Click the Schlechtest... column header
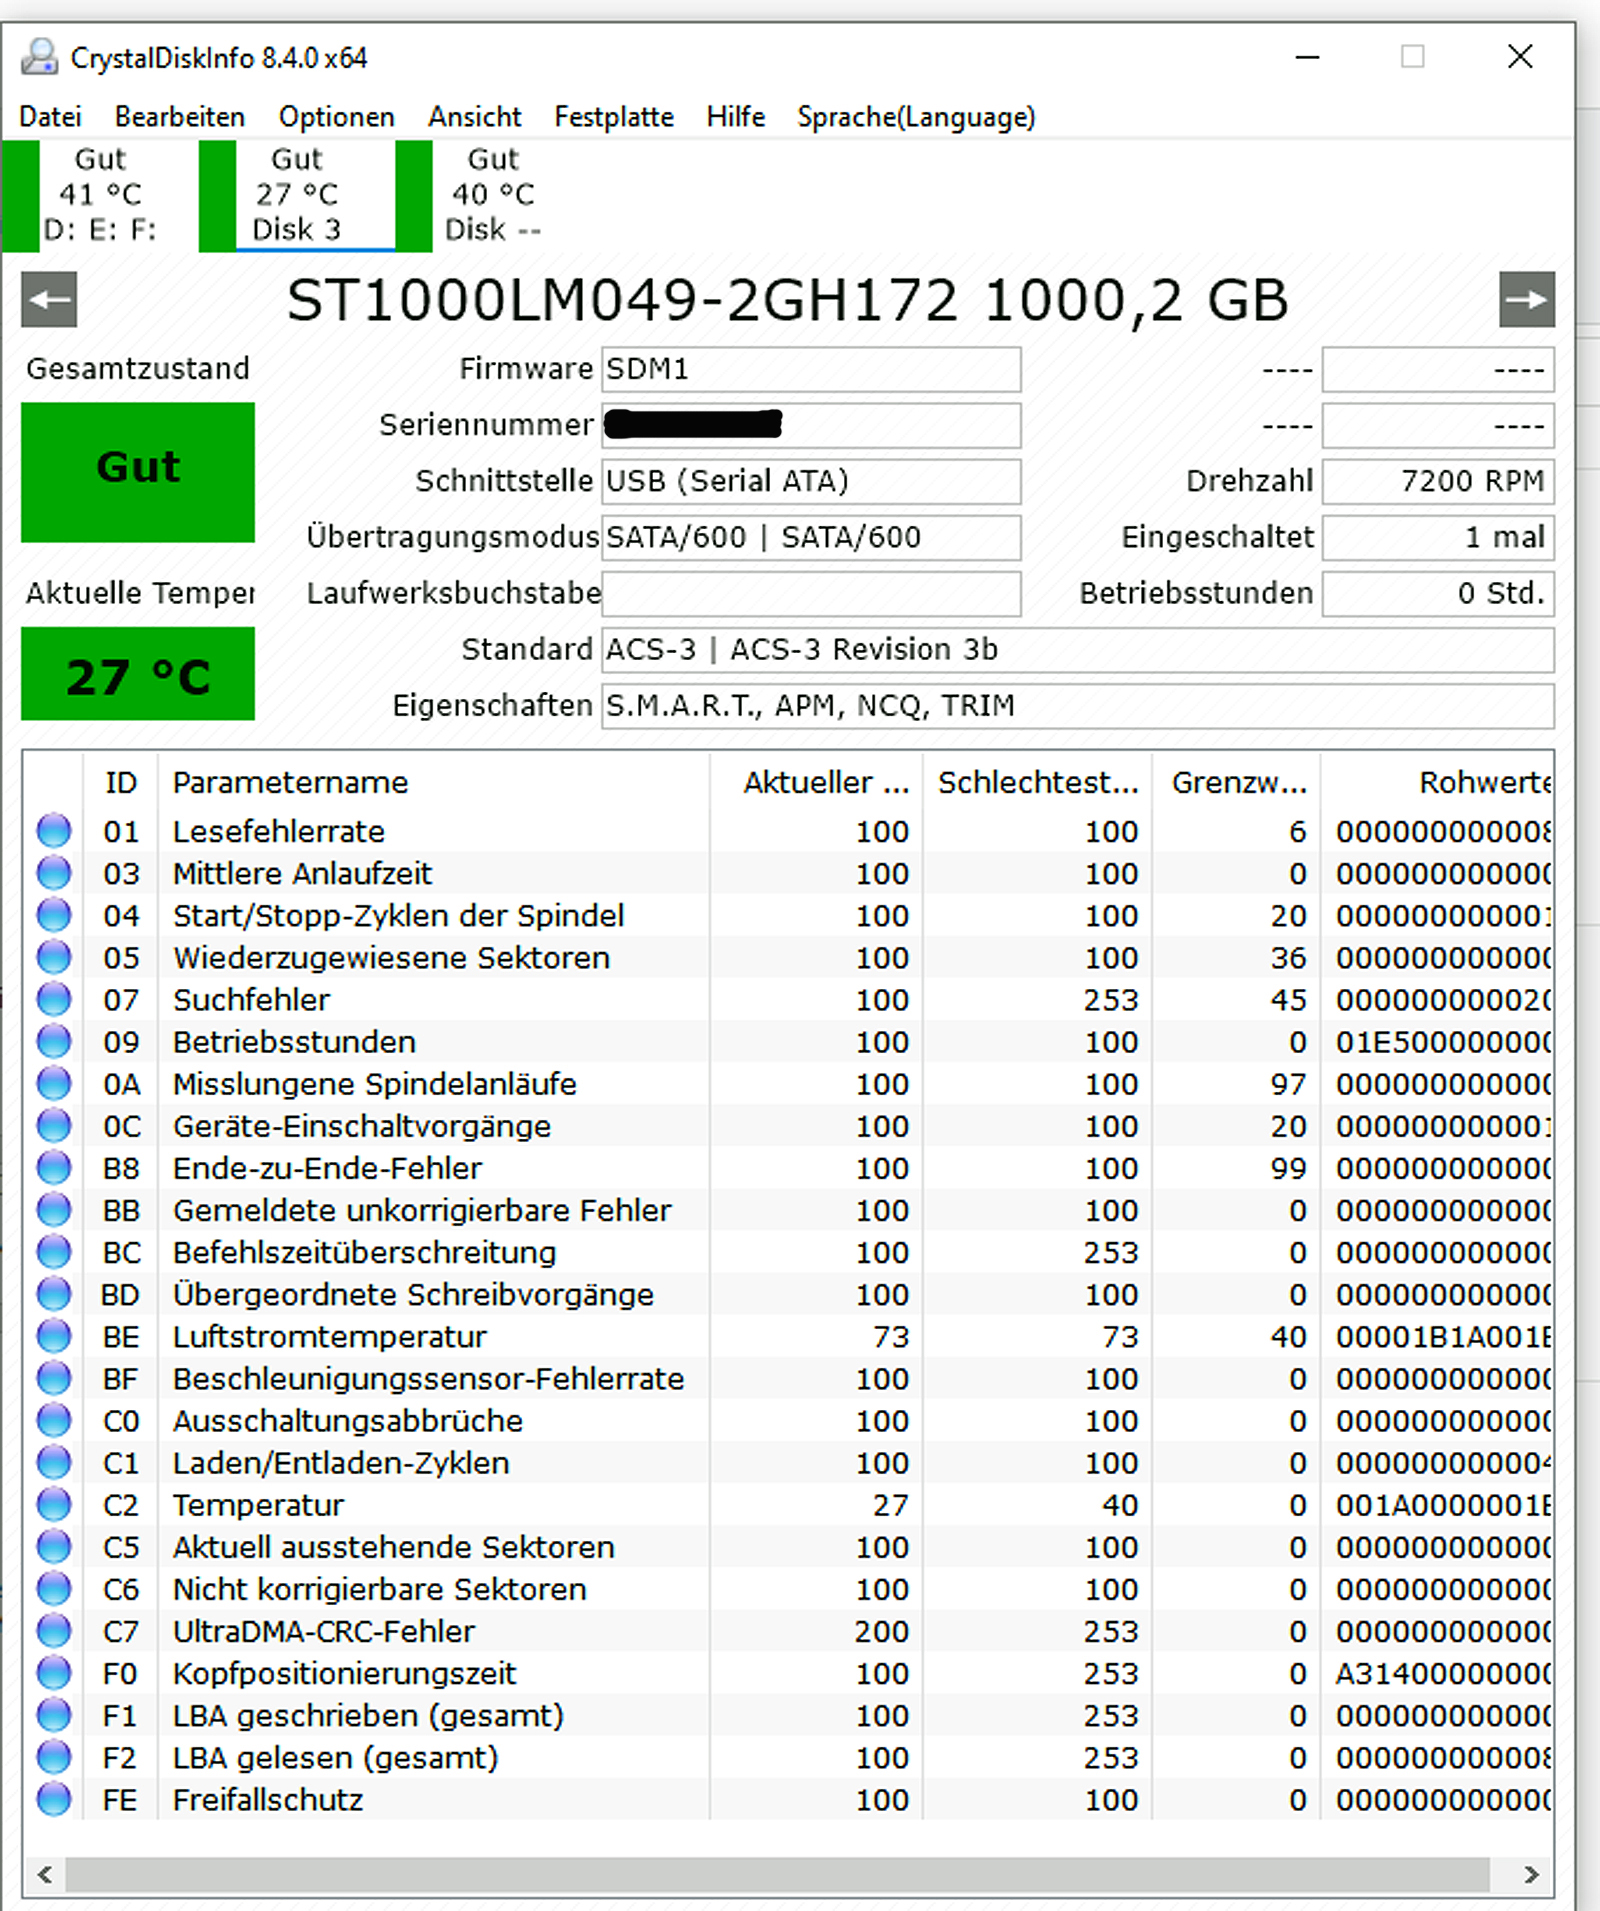The height and width of the screenshot is (1911, 1600). 1037,782
